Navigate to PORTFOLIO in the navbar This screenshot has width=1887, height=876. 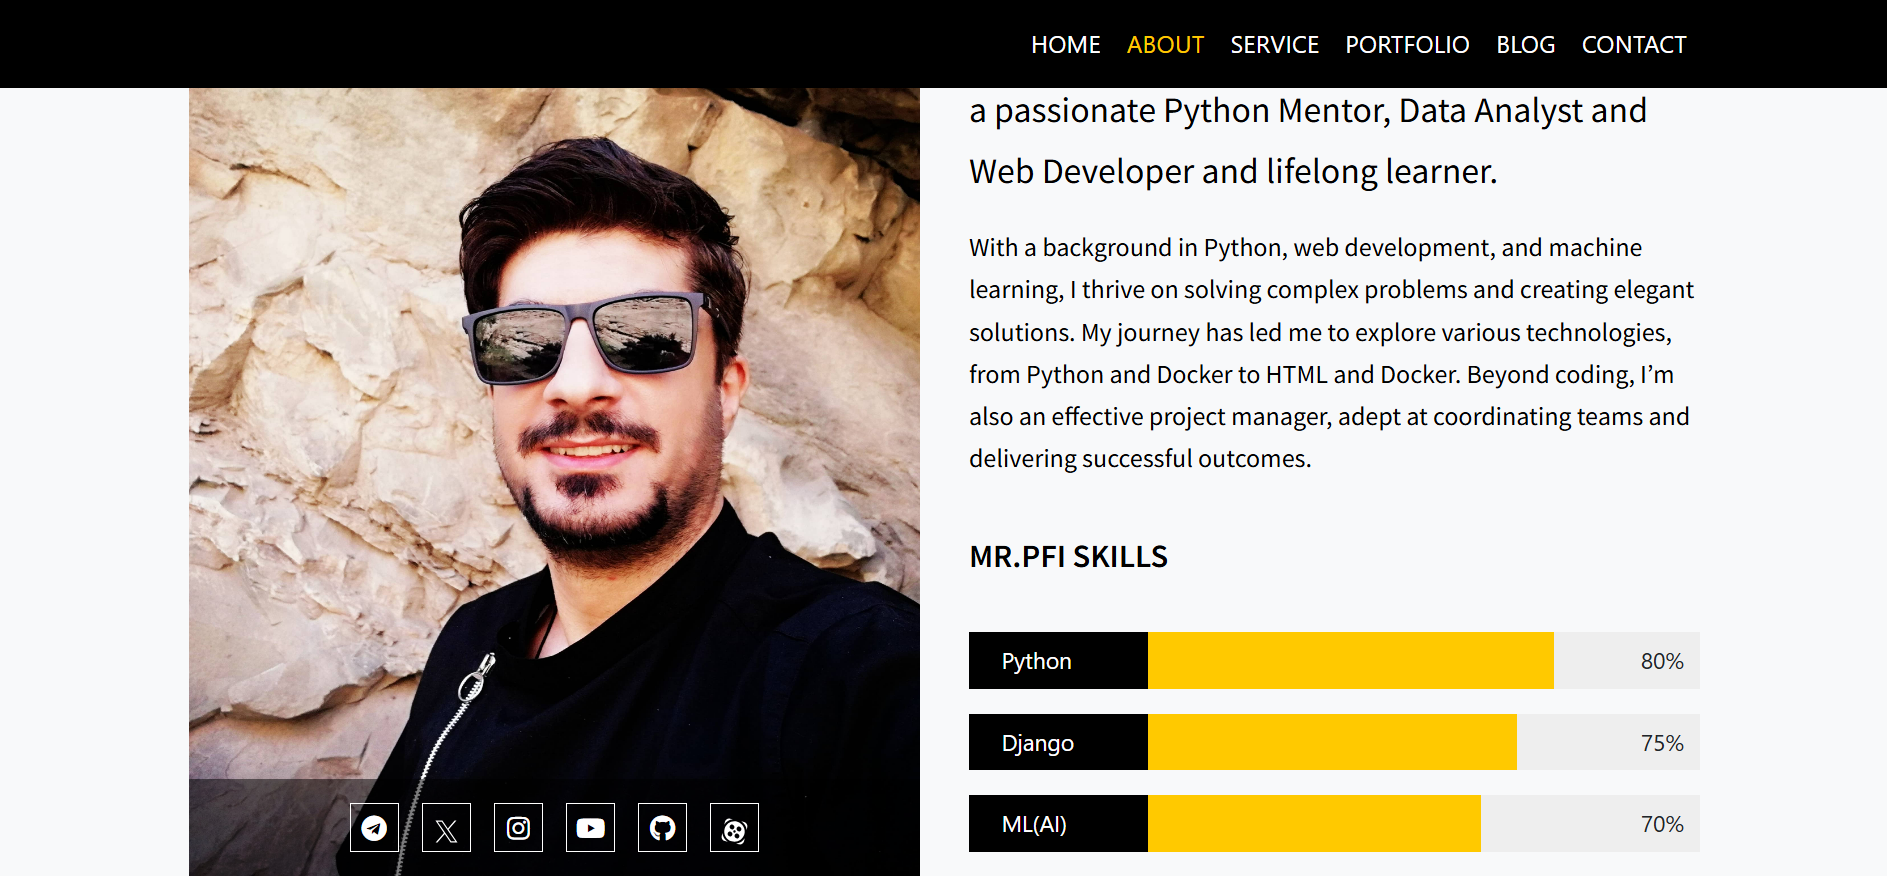point(1407,45)
